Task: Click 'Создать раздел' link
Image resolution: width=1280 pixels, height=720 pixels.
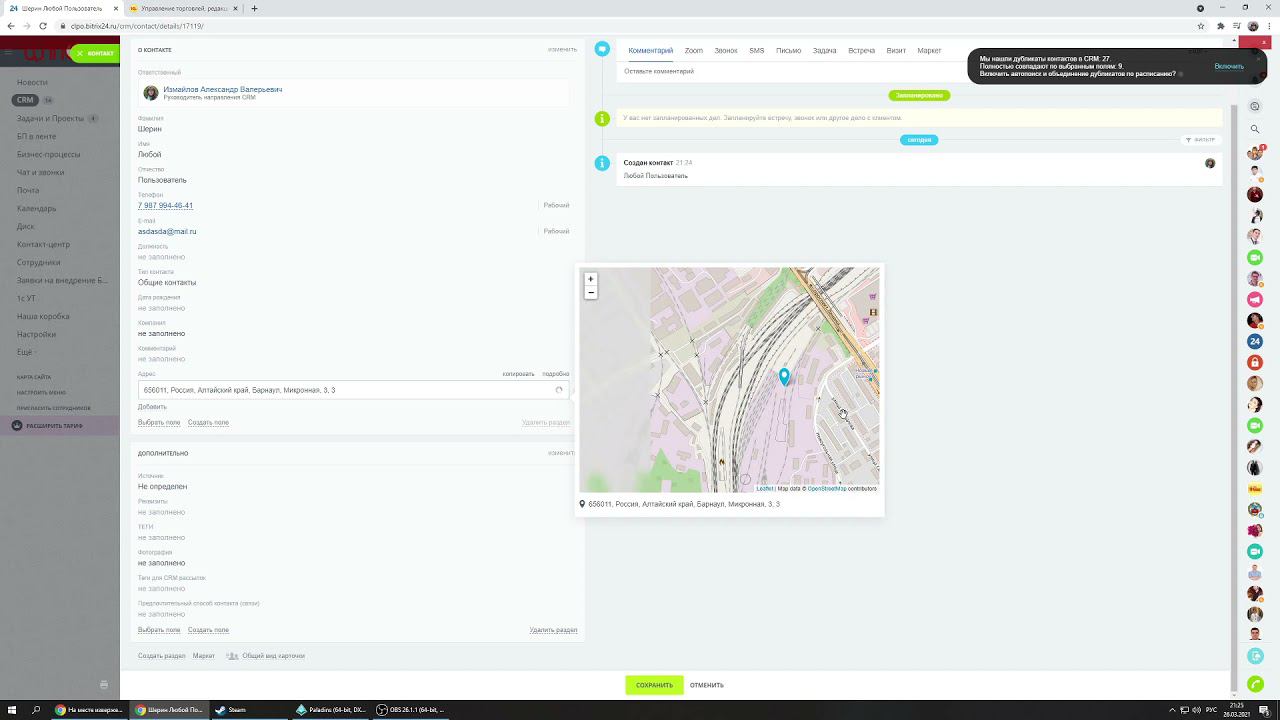Action: pyautogui.click(x=162, y=656)
